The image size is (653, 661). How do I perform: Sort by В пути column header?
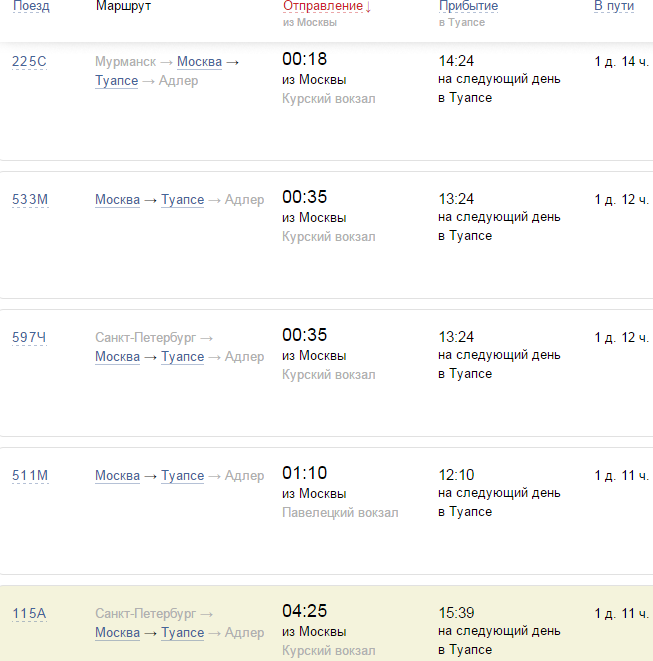click(x=613, y=6)
